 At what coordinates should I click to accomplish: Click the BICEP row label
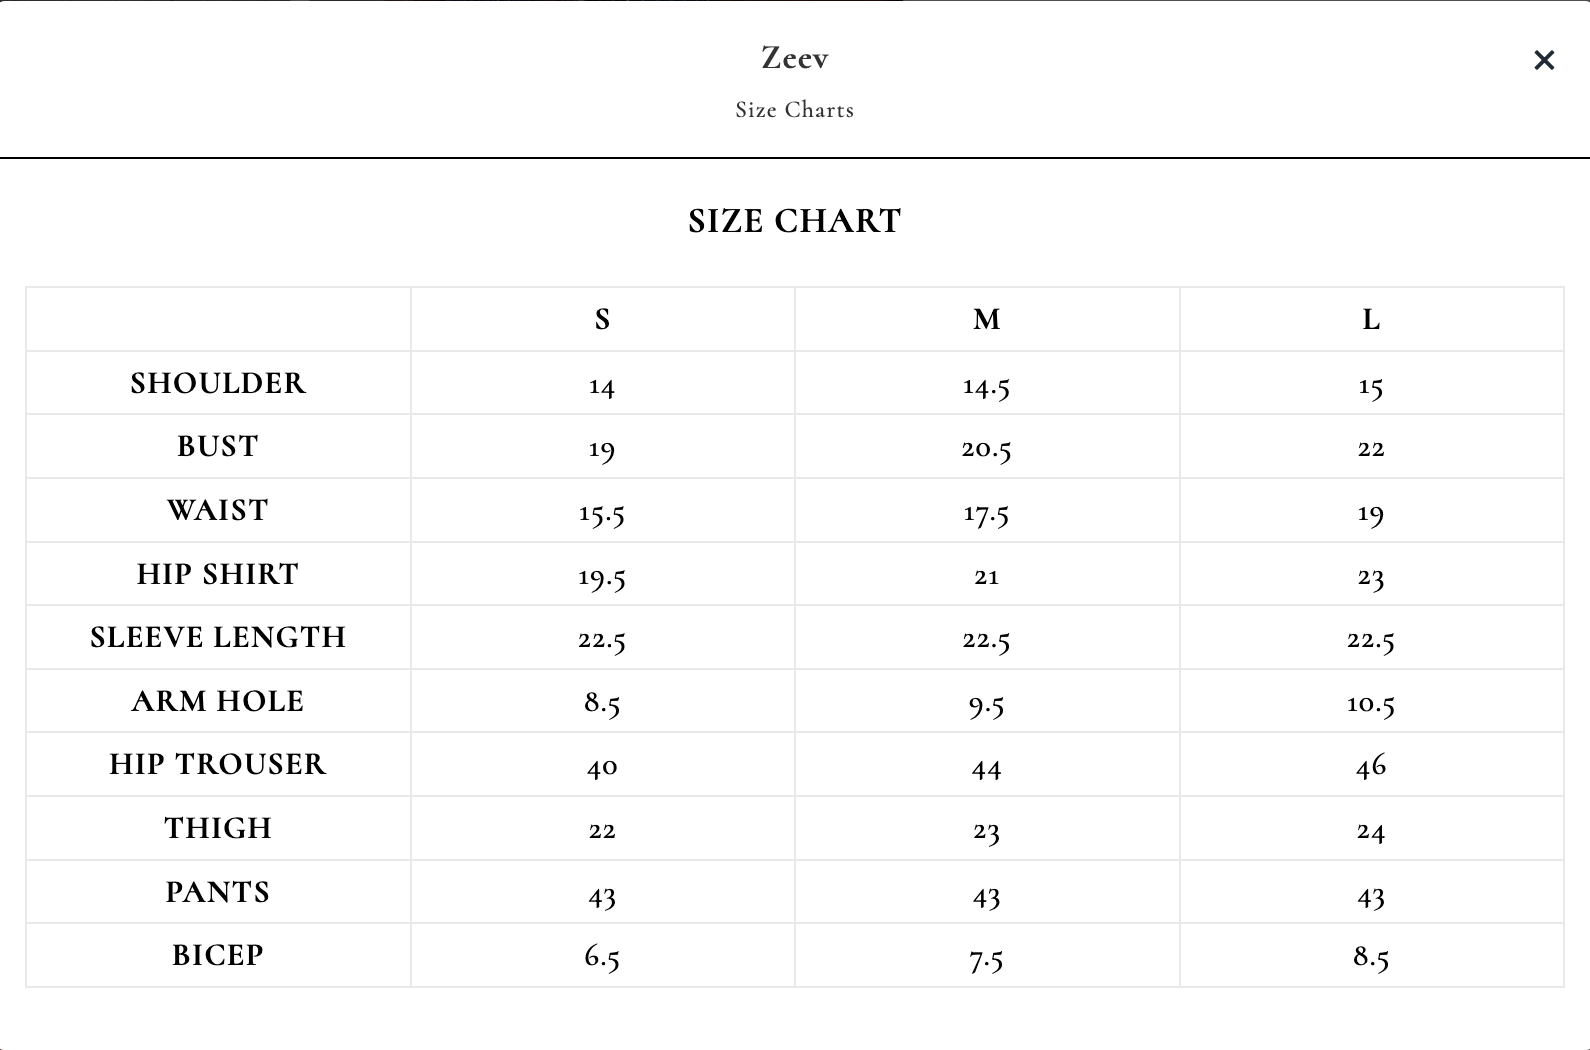[218, 955]
